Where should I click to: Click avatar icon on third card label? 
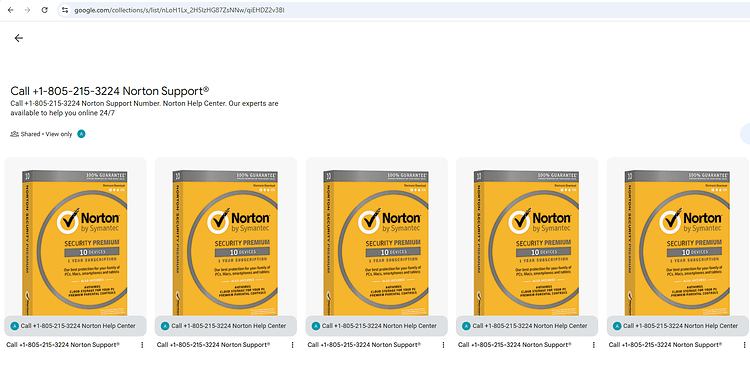316,326
